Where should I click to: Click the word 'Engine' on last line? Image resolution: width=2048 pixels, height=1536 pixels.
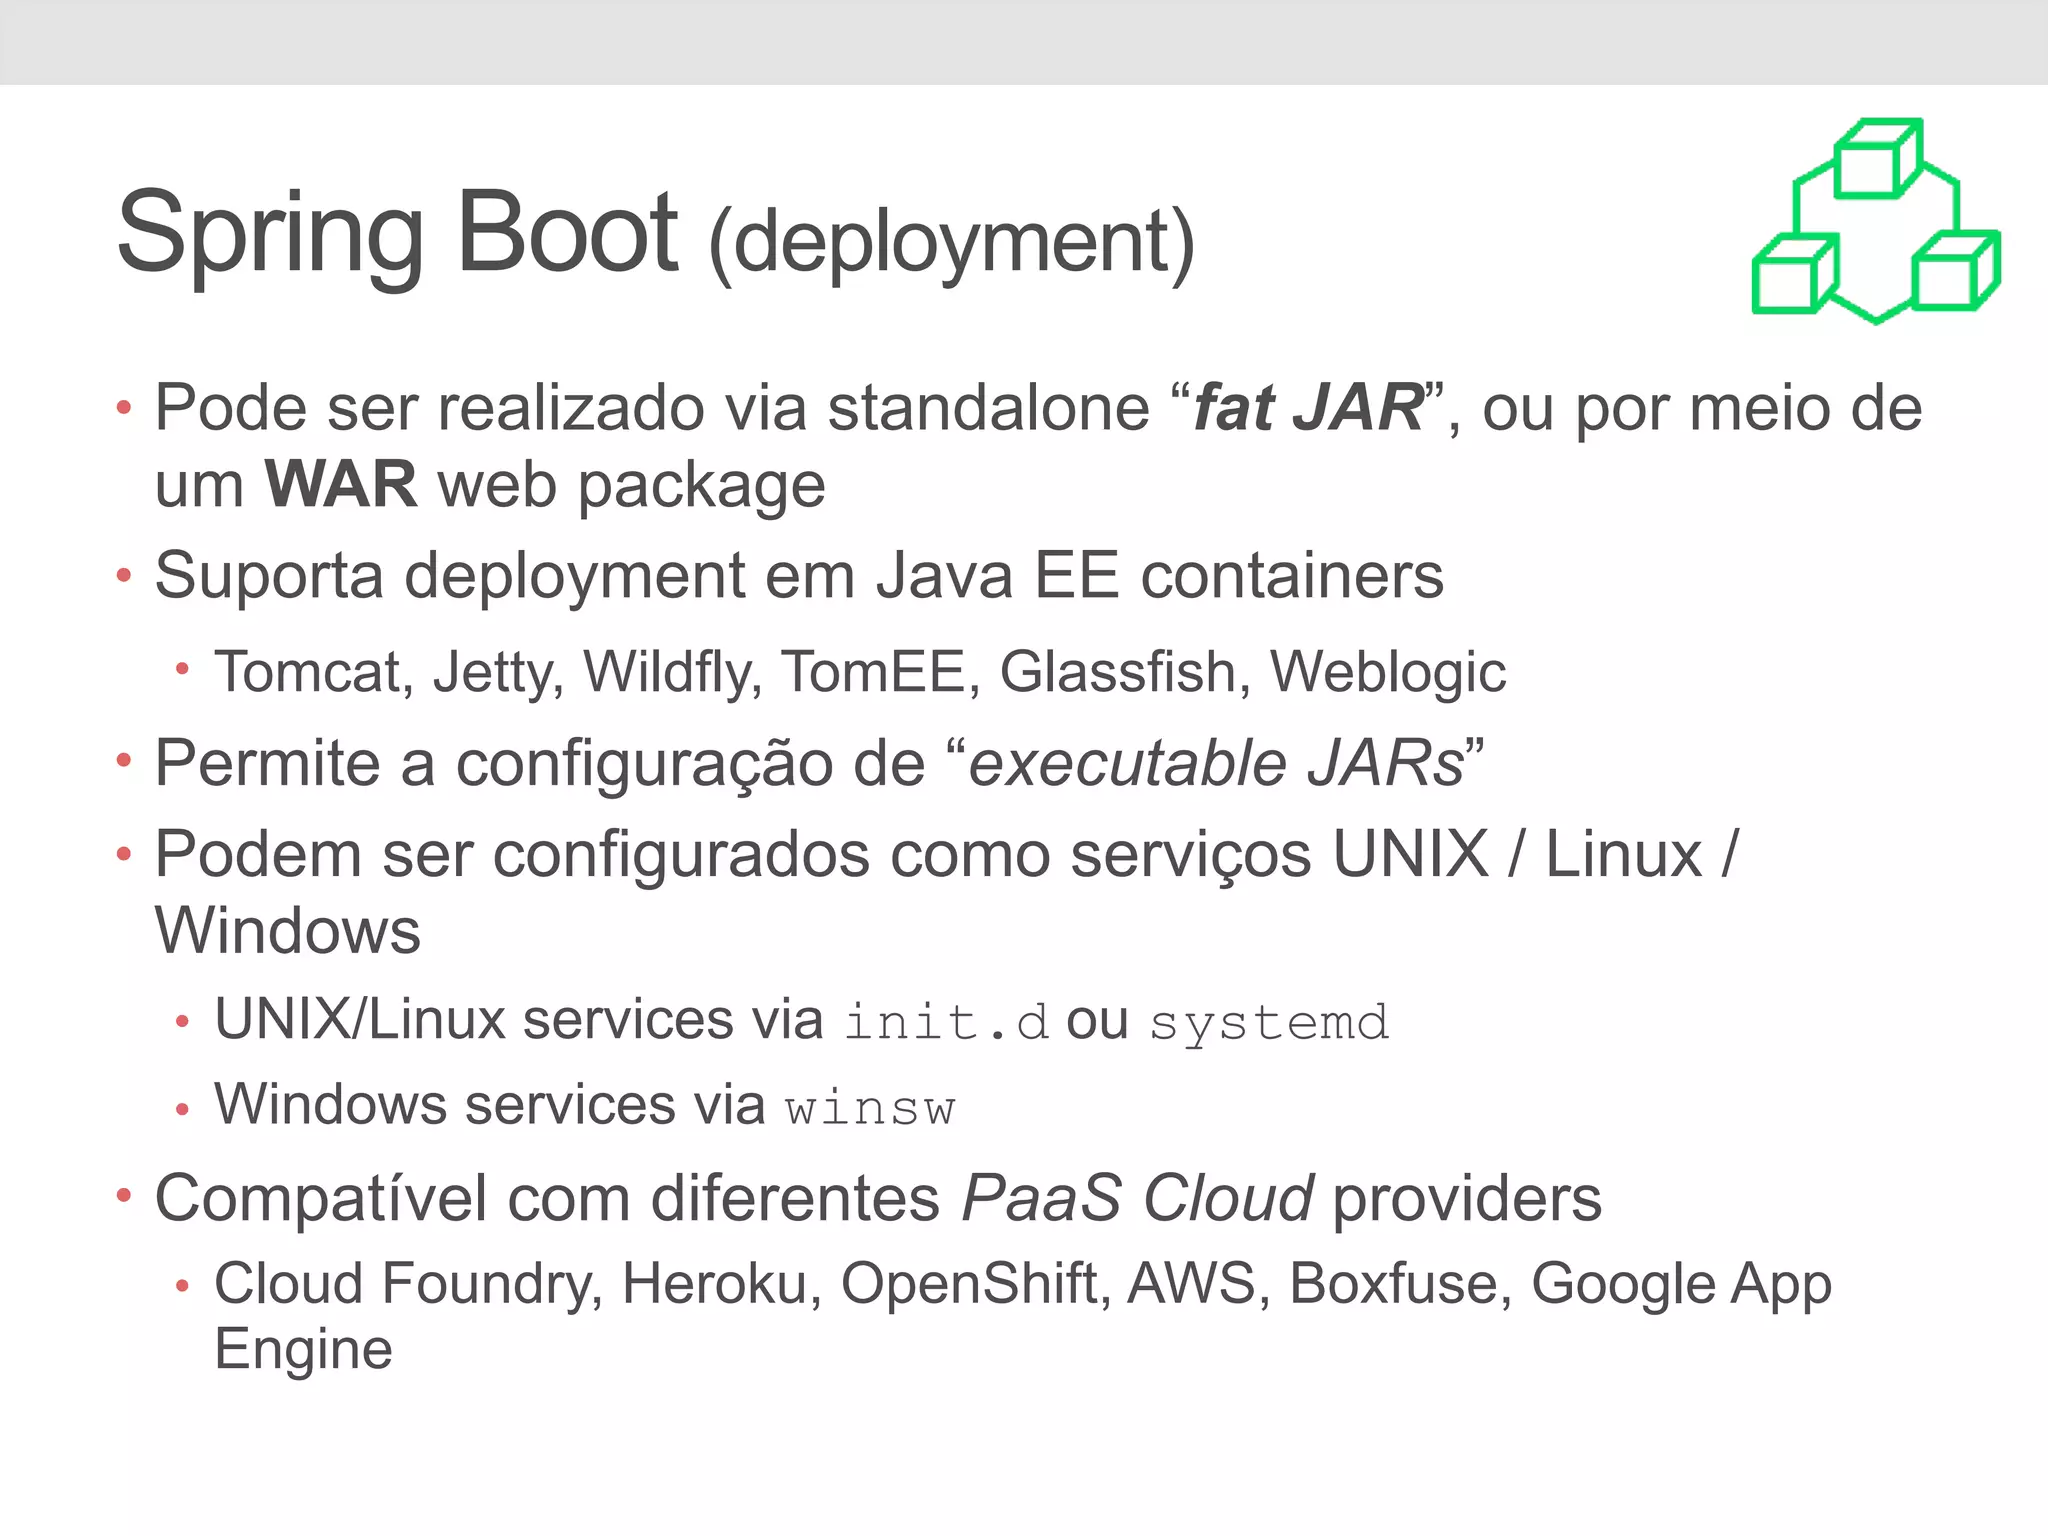pos(303,1350)
